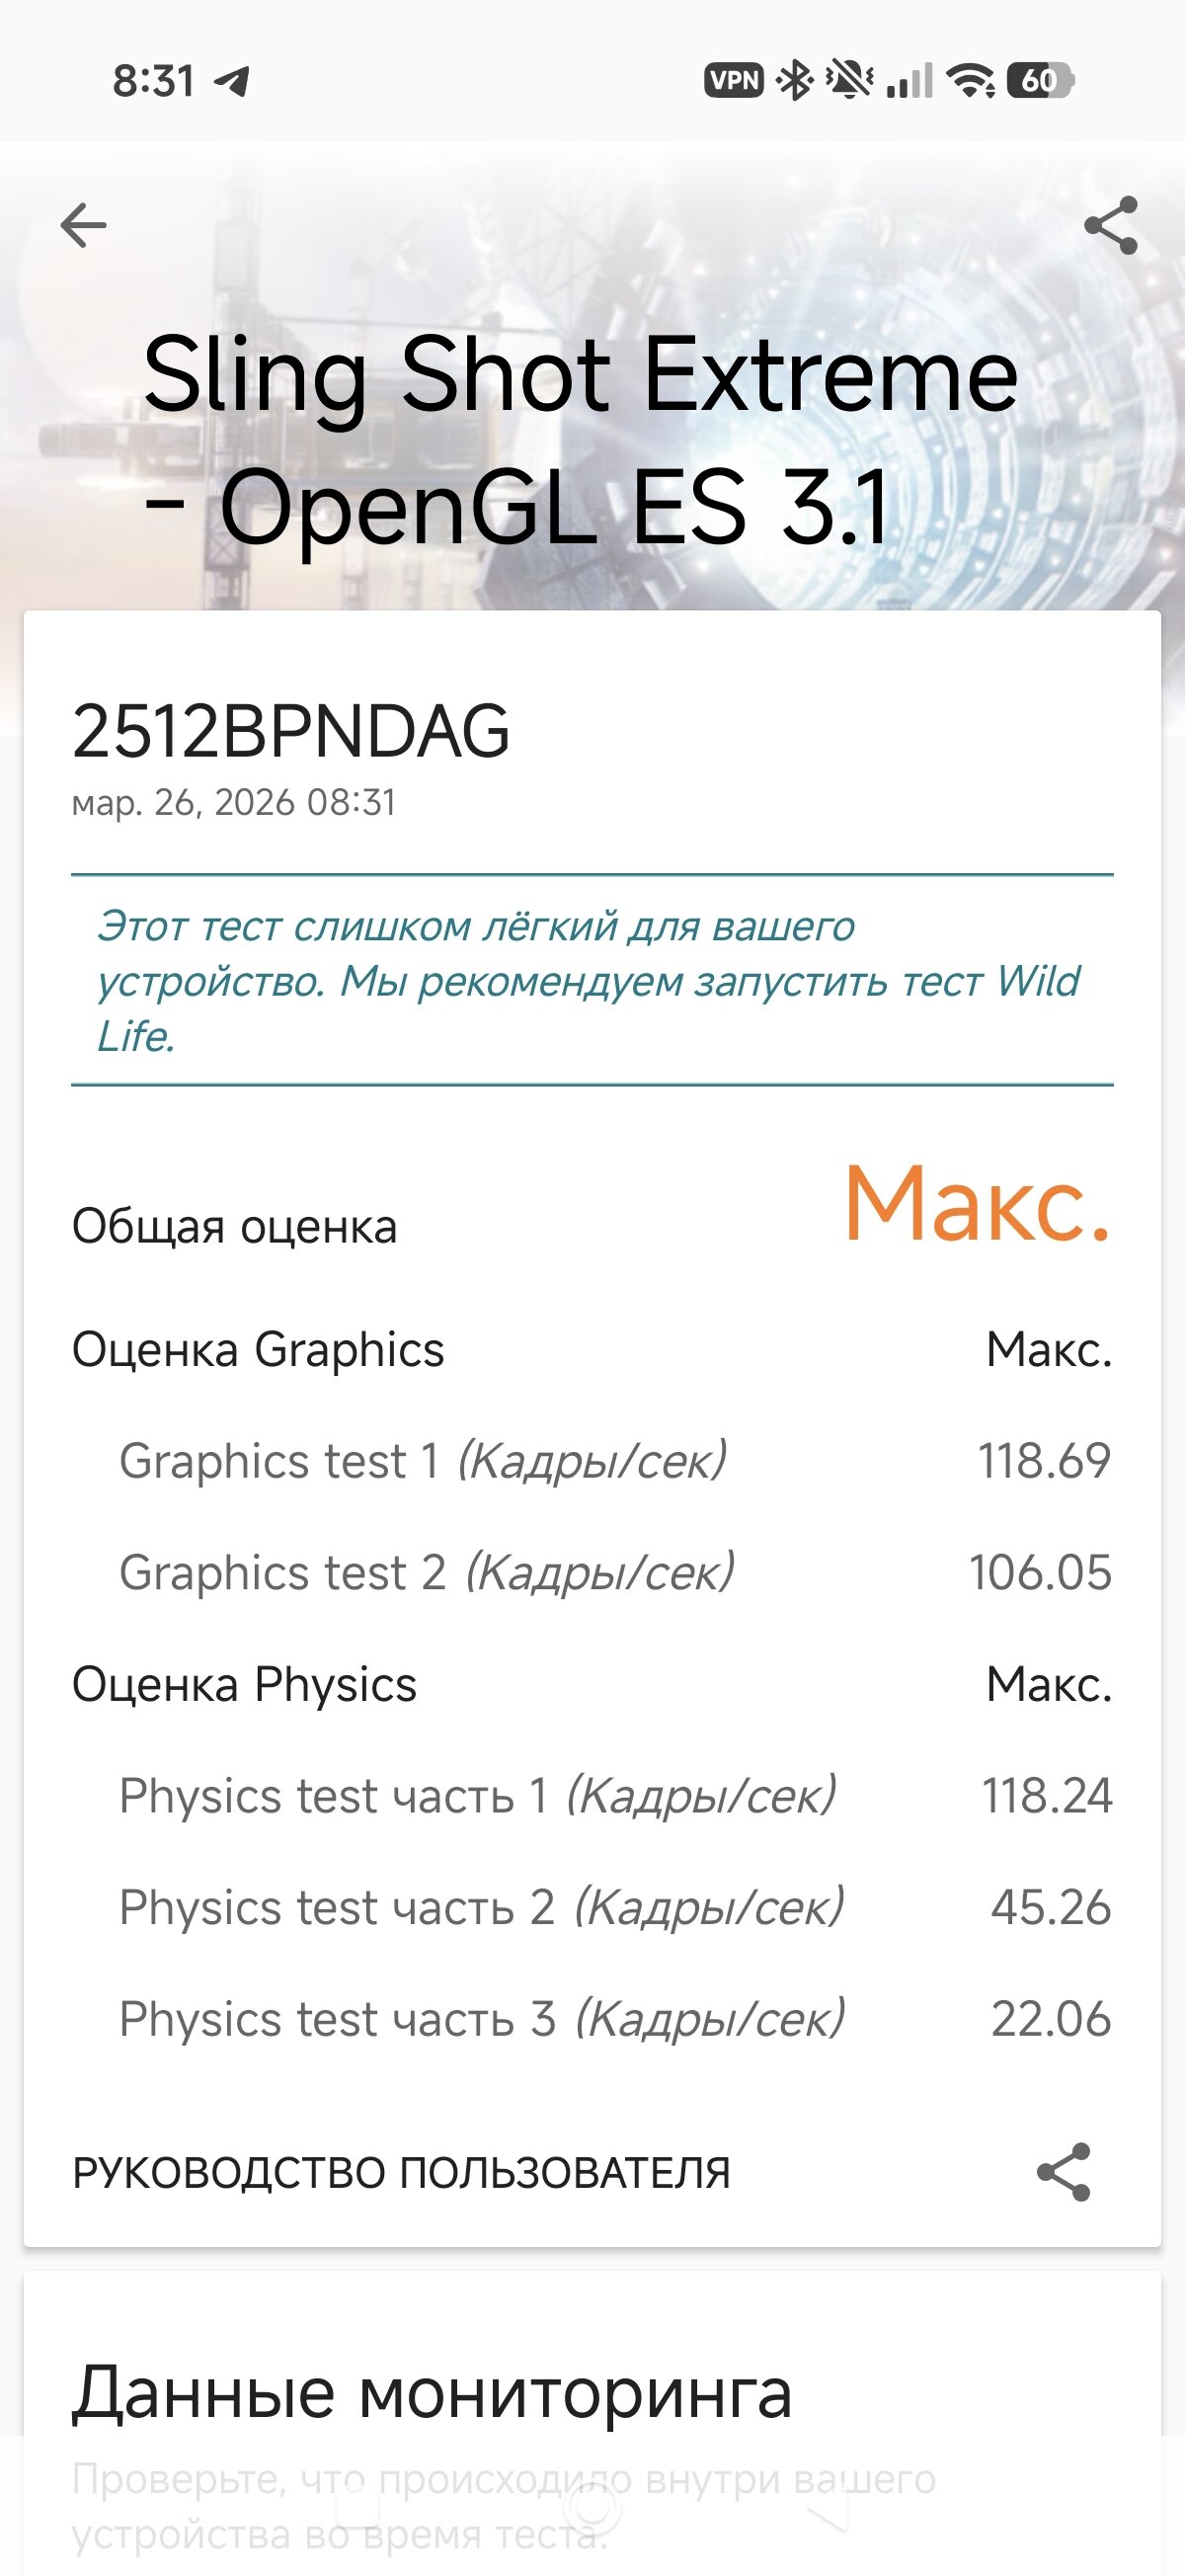Tap the Telegram notification icon near clock
Screen dimensions: 1185x2576
tap(232, 81)
